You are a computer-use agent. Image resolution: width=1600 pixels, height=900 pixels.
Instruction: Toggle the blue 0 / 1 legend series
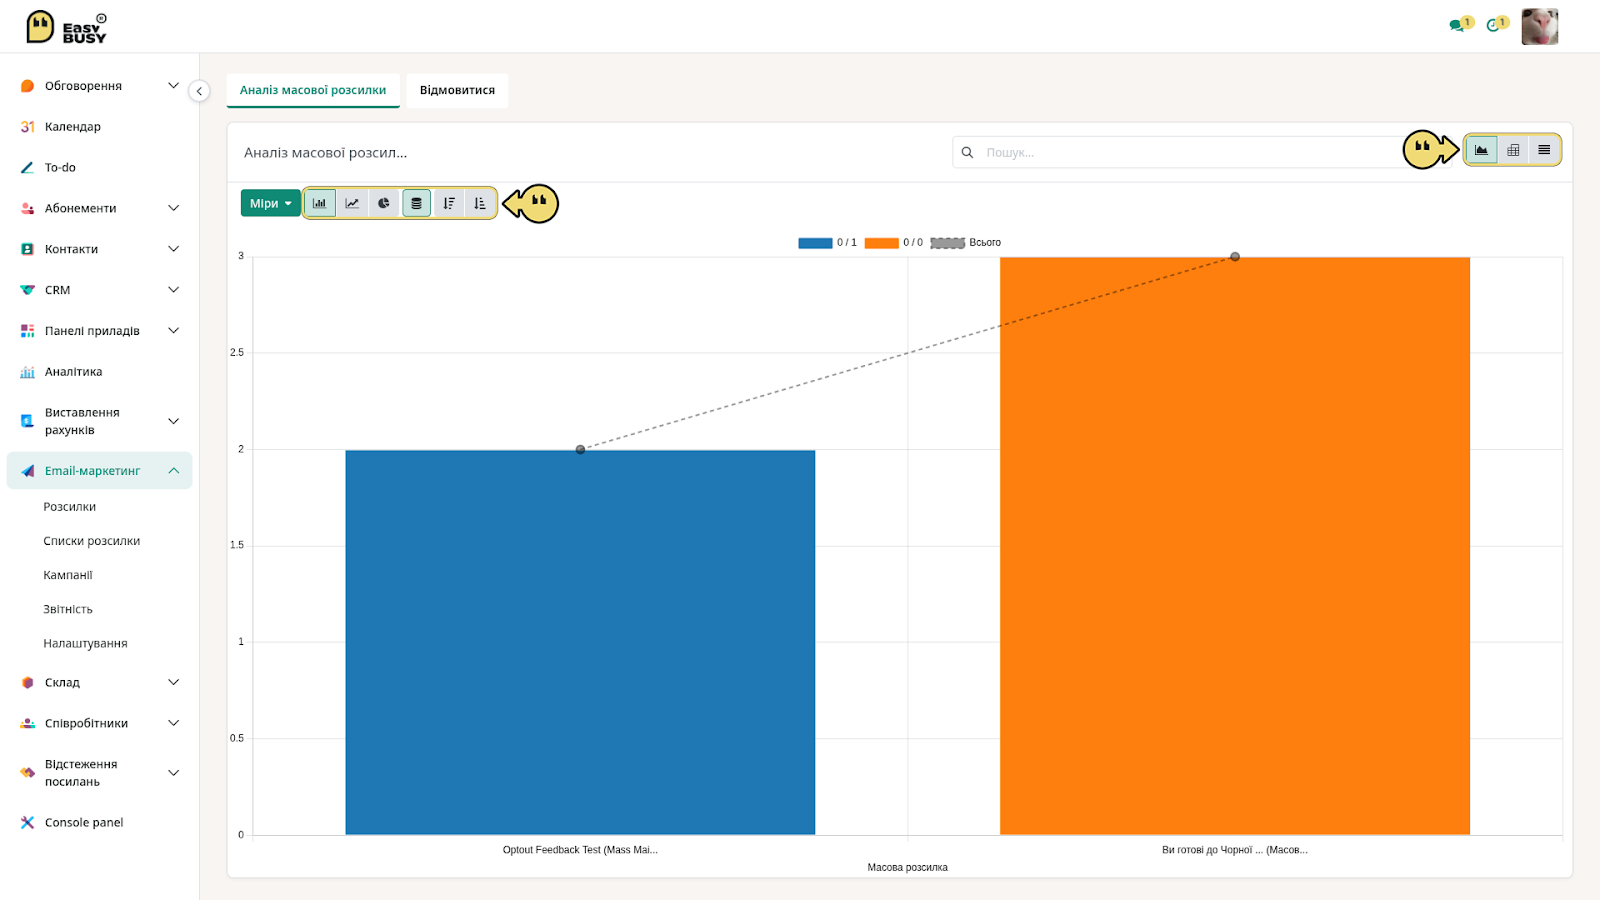(x=828, y=243)
